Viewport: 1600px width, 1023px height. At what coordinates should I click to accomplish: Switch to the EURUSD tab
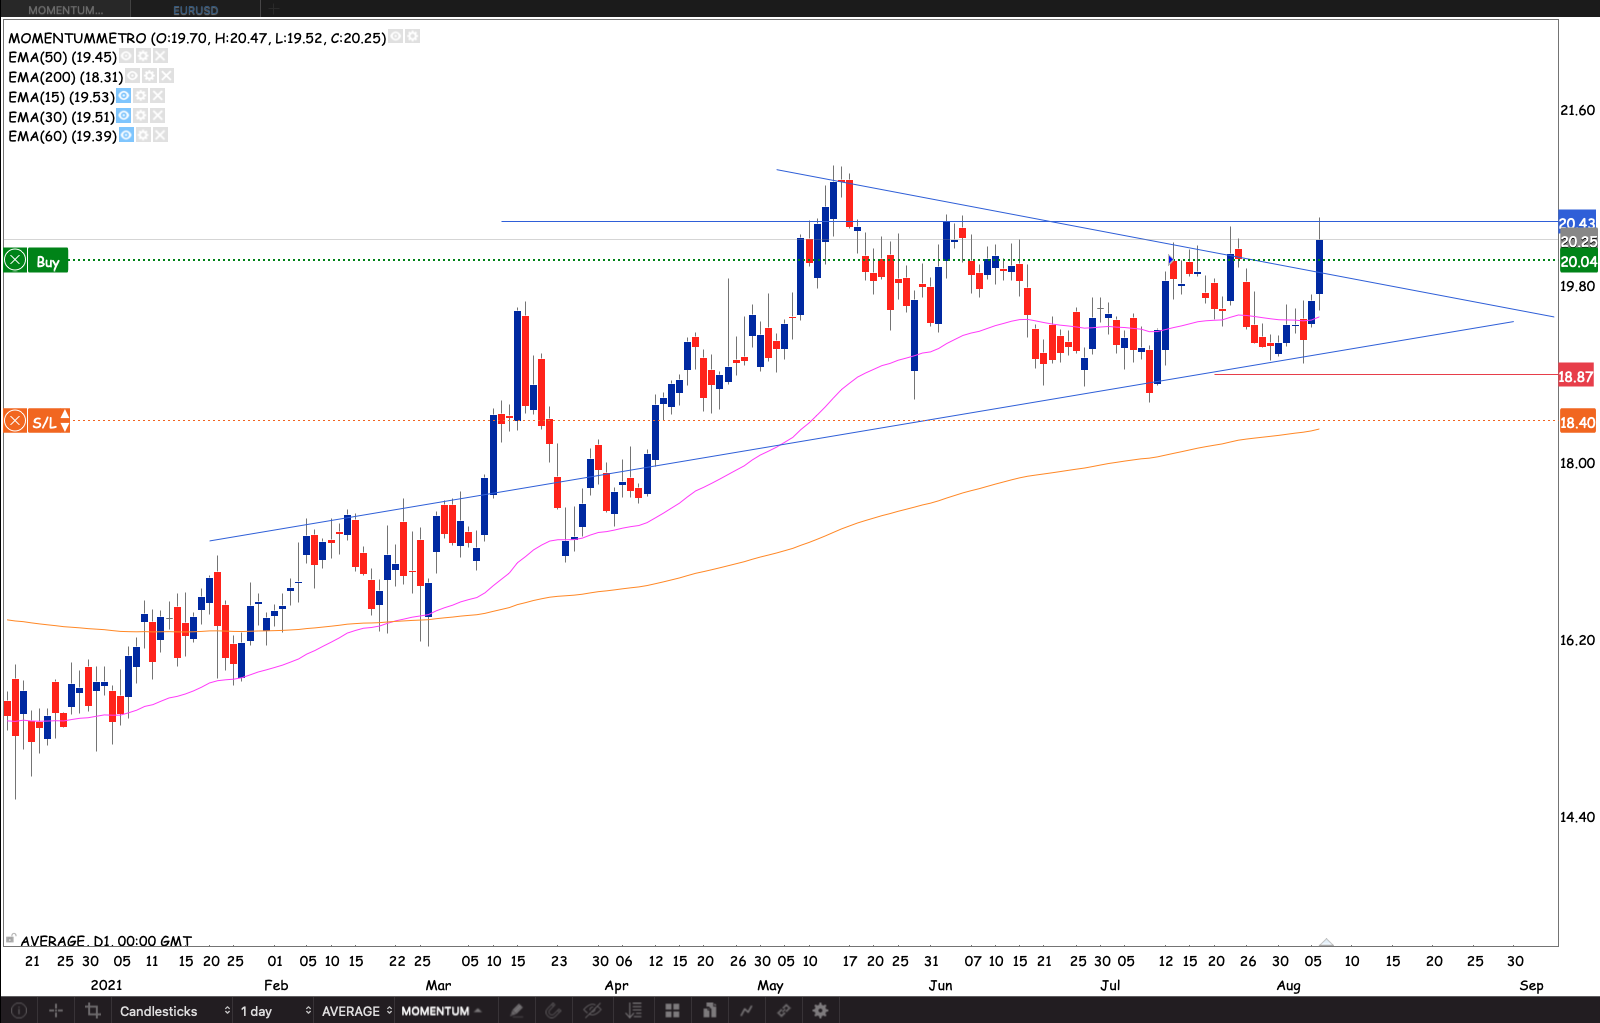(x=195, y=10)
